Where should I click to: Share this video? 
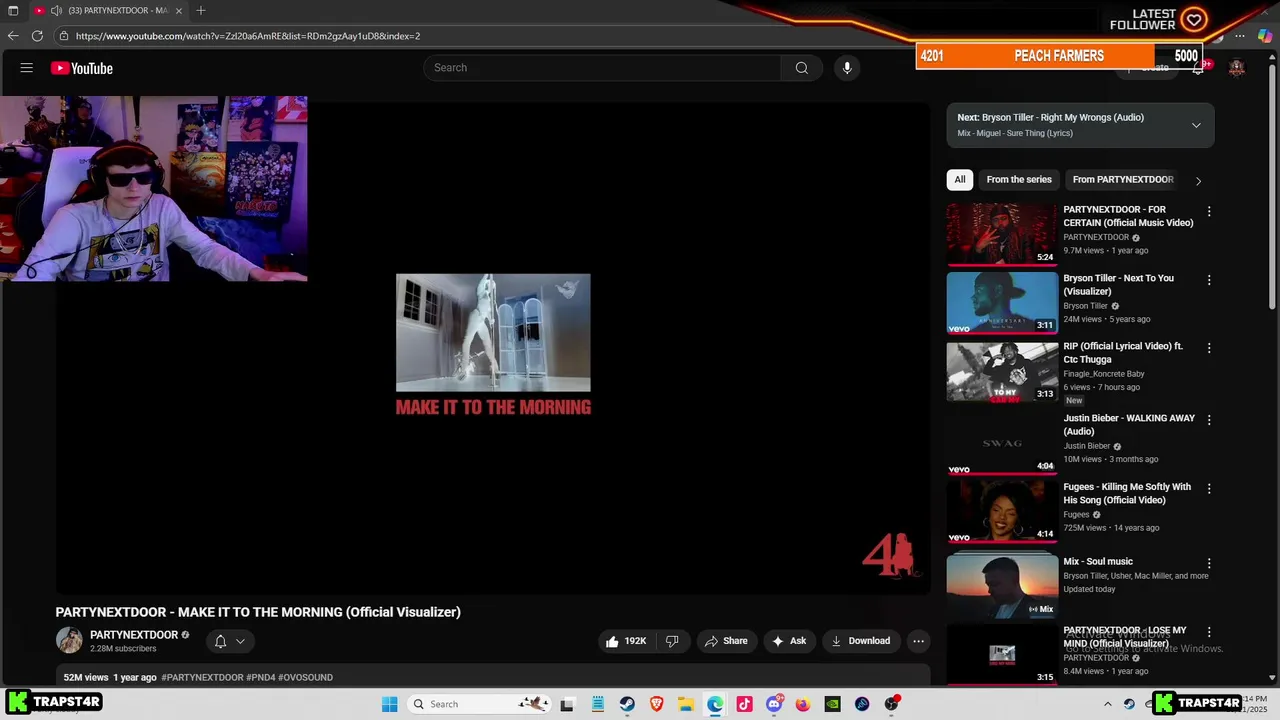pyautogui.click(x=726, y=641)
